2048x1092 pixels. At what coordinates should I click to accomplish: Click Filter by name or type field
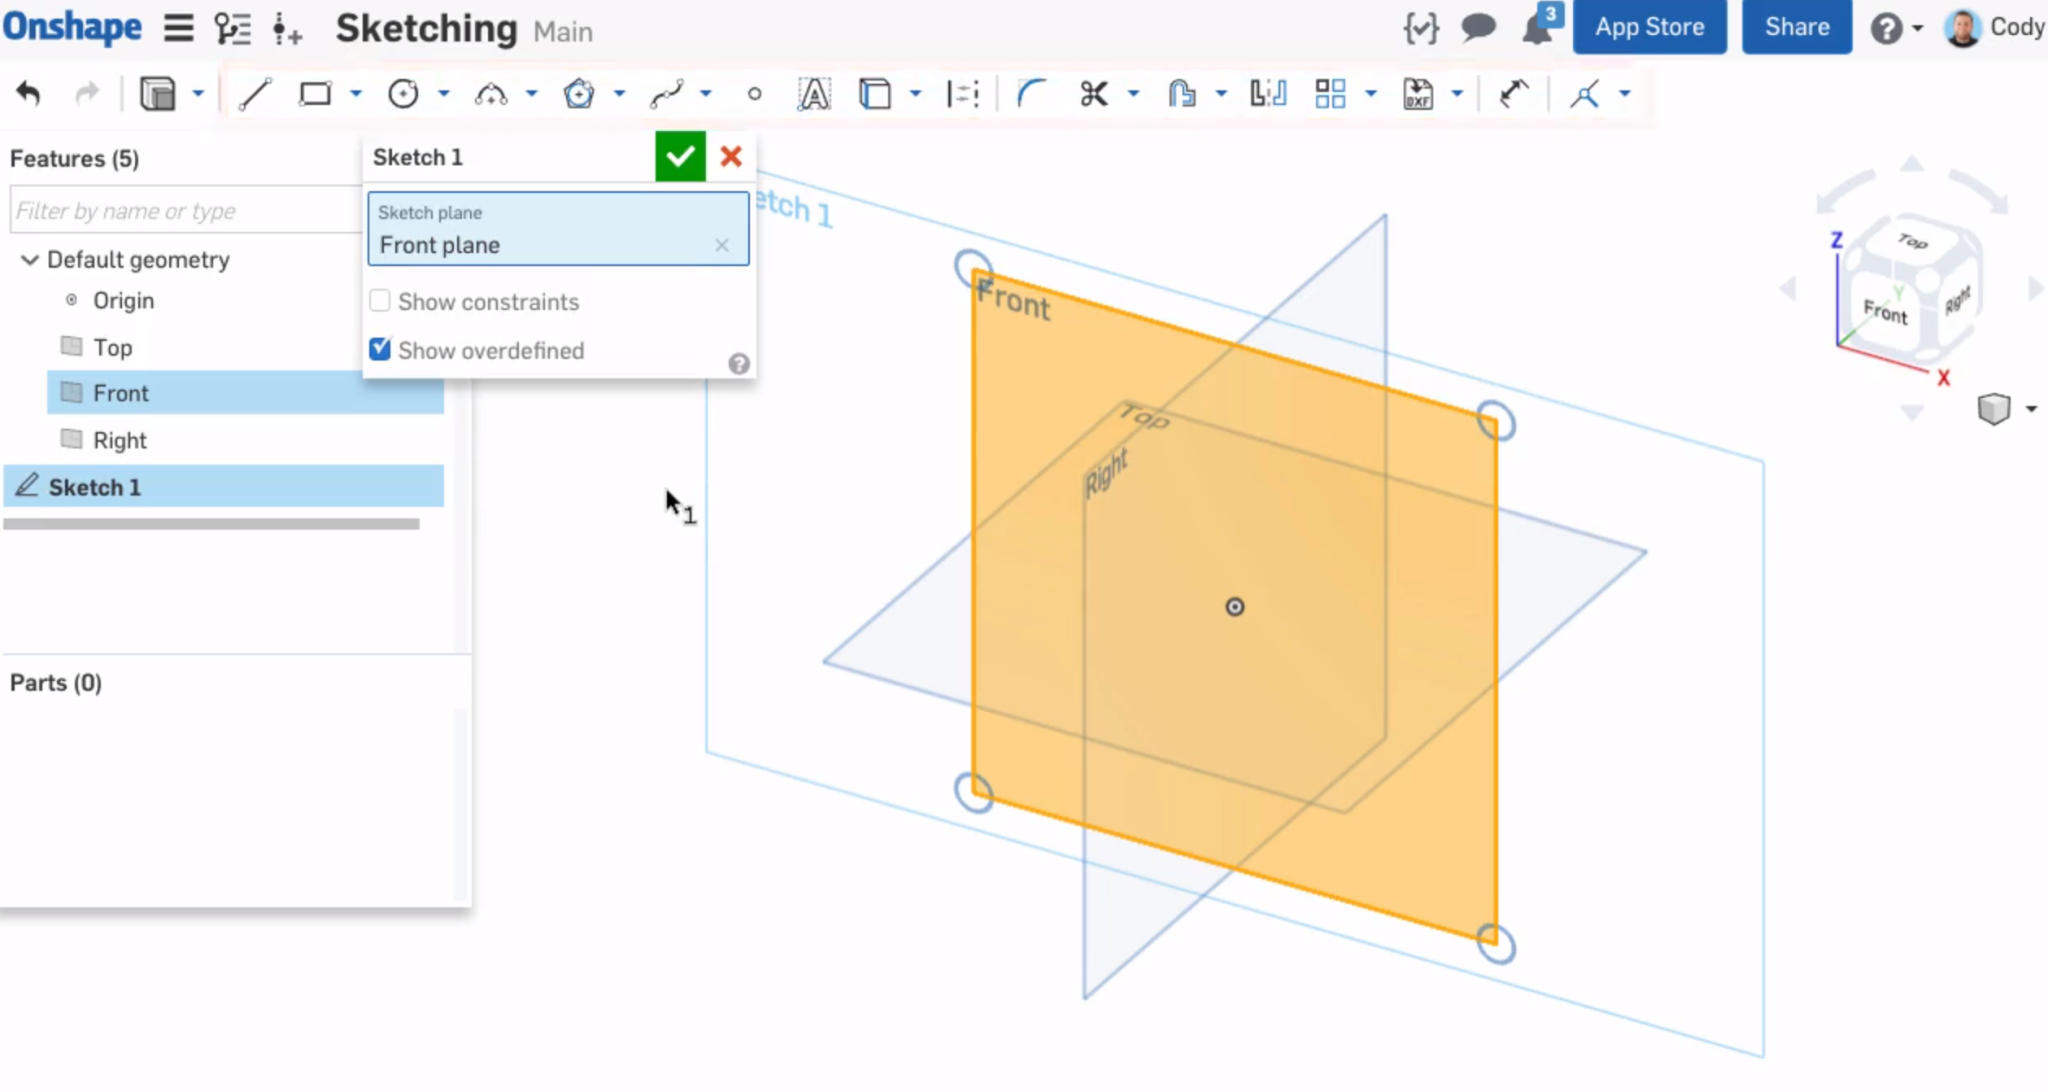pos(186,210)
